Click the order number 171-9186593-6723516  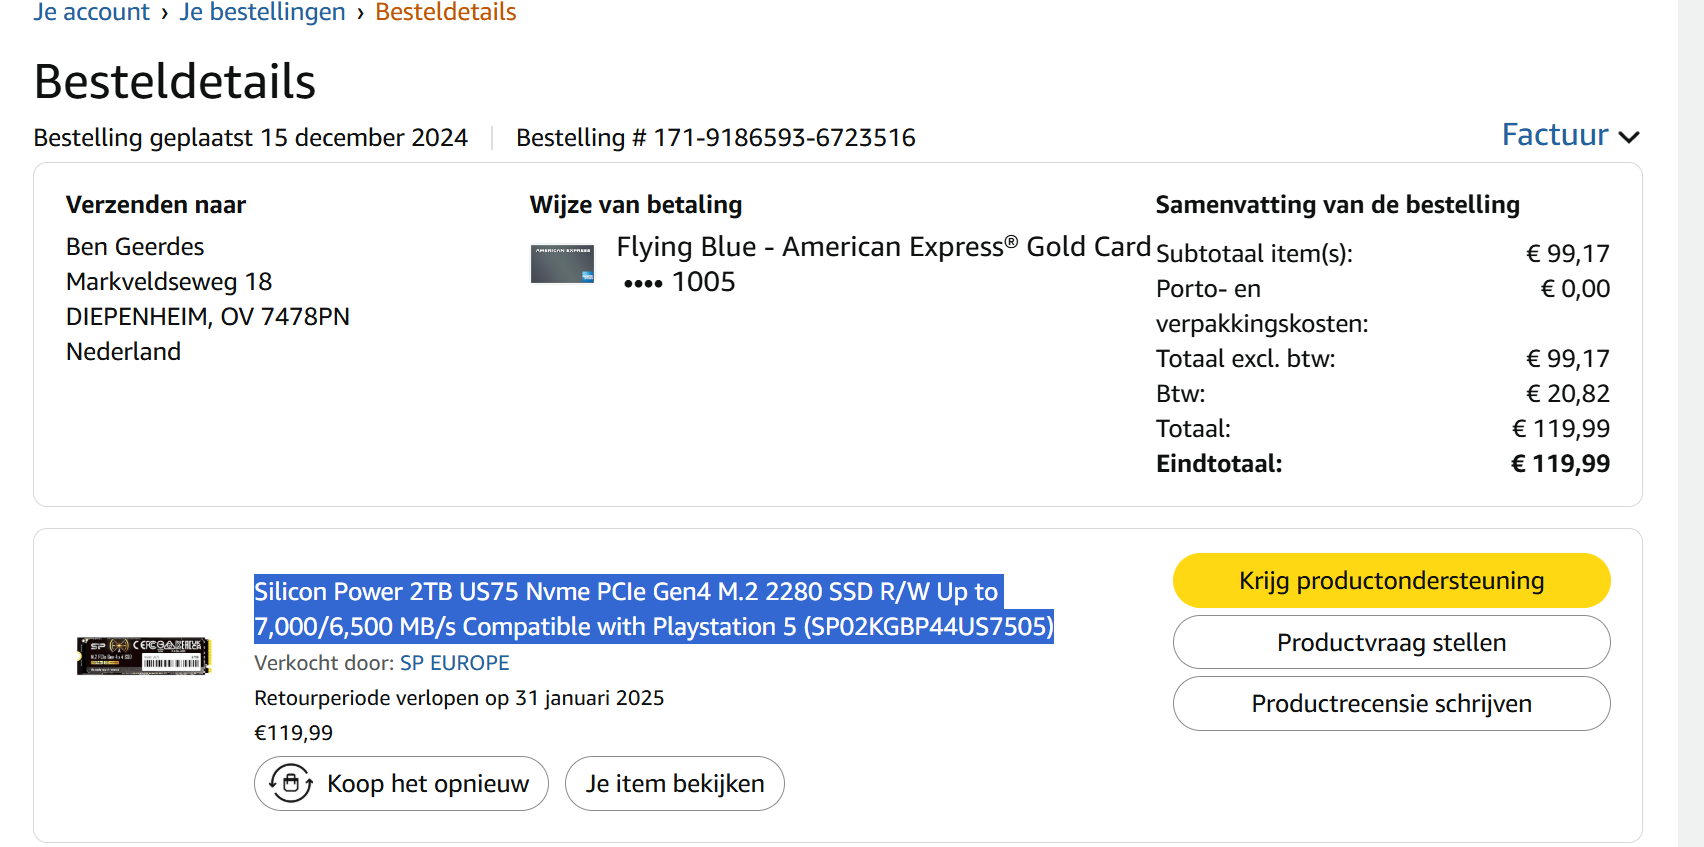pyautogui.click(x=784, y=138)
